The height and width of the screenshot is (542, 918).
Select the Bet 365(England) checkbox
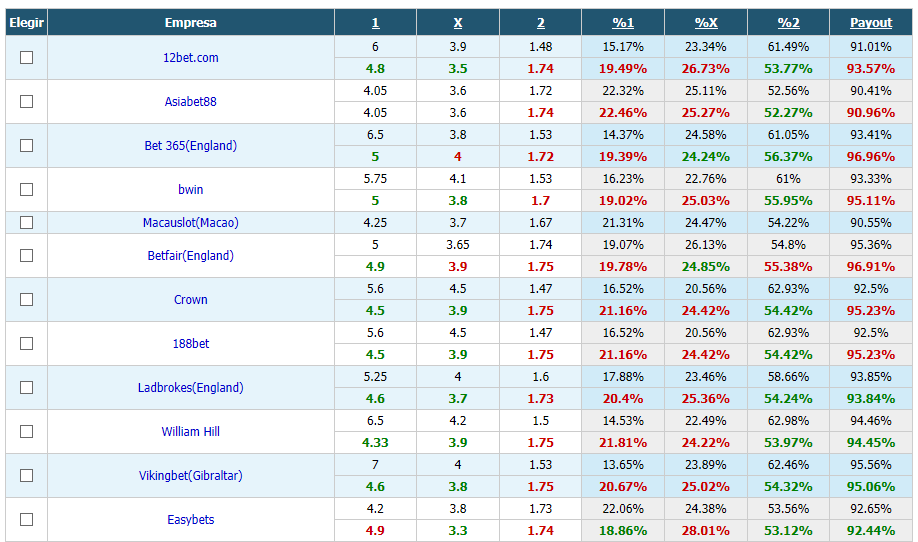pyautogui.click(x=26, y=145)
